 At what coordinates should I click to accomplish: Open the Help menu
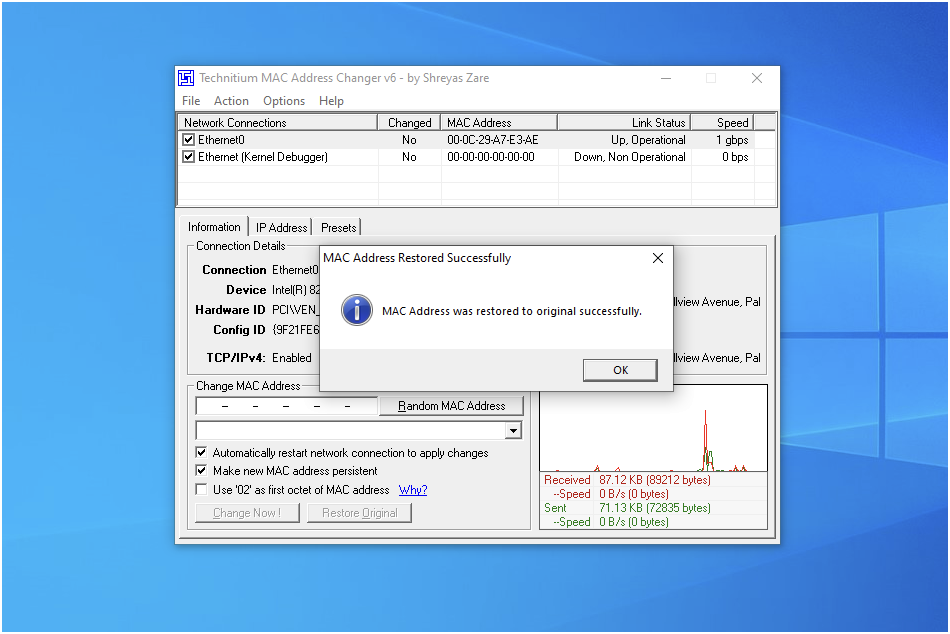[x=331, y=101]
